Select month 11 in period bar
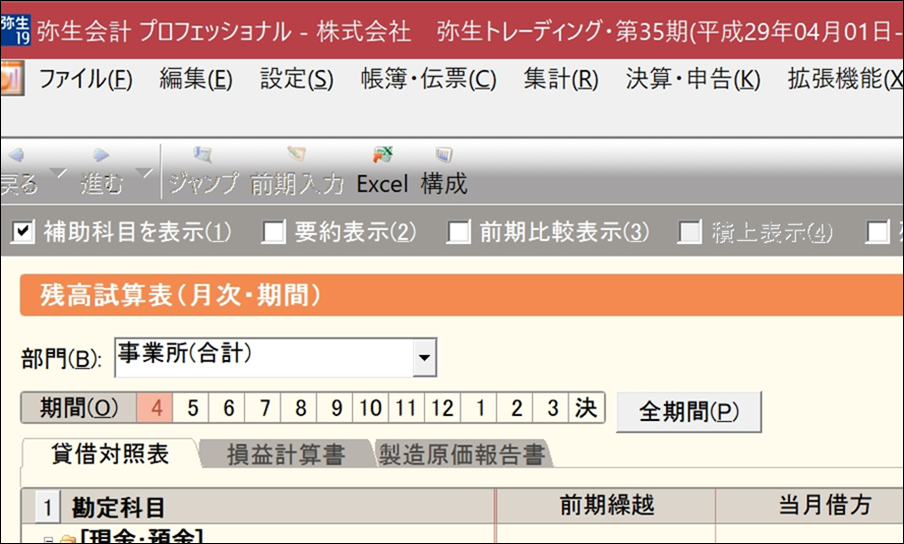Image resolution: width=904 pixels, height=544 pixels. click(406, 408)
